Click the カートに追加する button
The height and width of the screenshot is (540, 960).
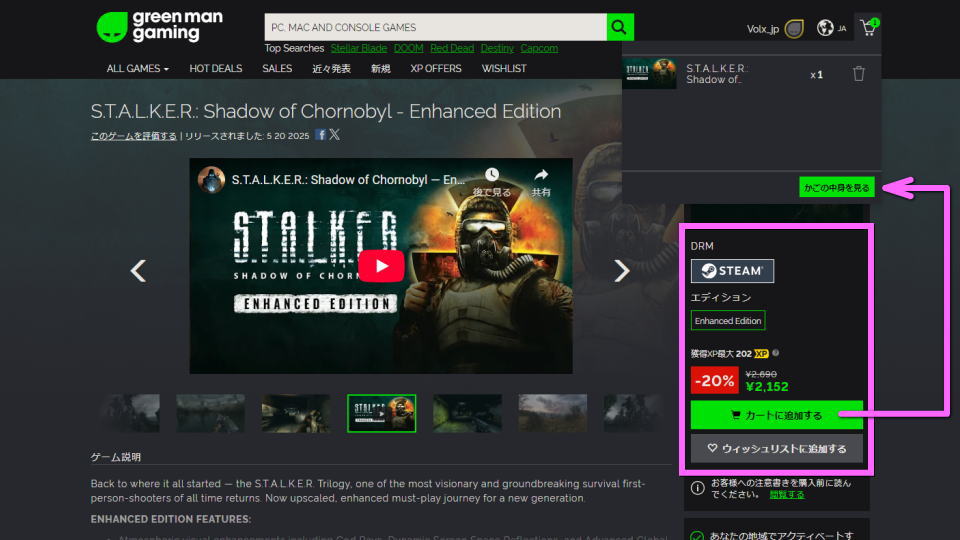tap(776, 415)
